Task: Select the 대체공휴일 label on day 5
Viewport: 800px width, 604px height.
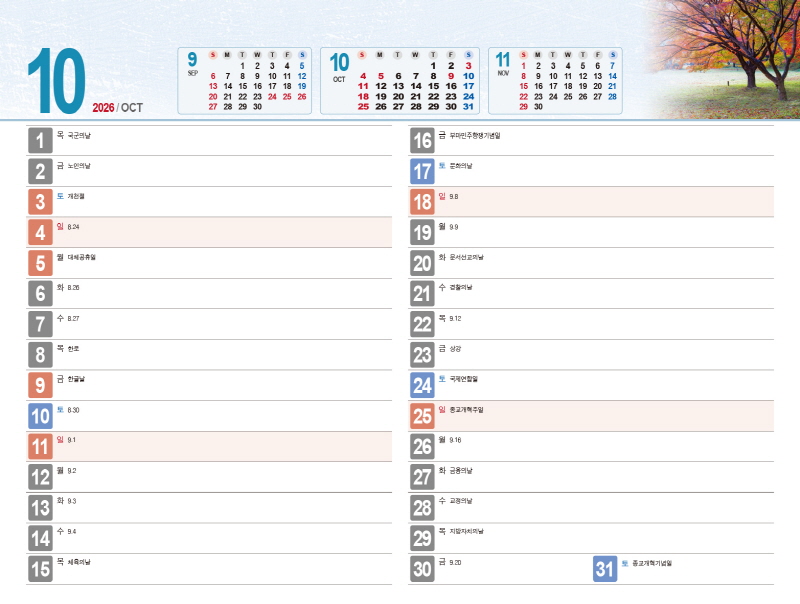Action: pos(82,257)
